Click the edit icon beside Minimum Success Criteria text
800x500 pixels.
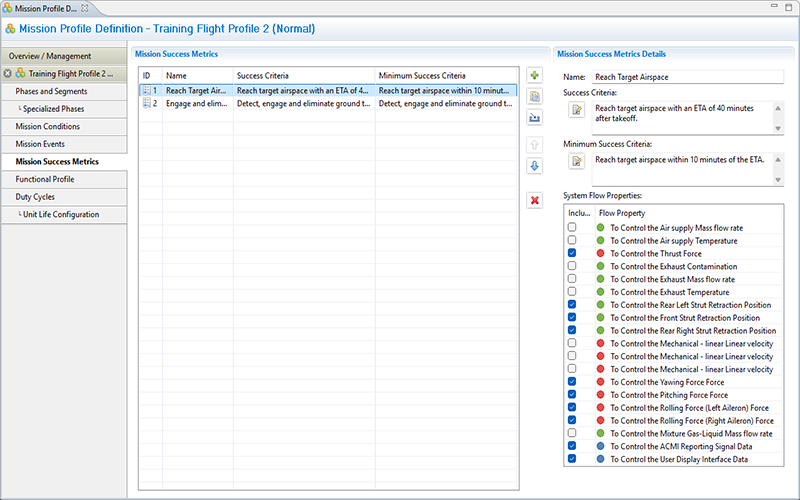tap(577, 161)
